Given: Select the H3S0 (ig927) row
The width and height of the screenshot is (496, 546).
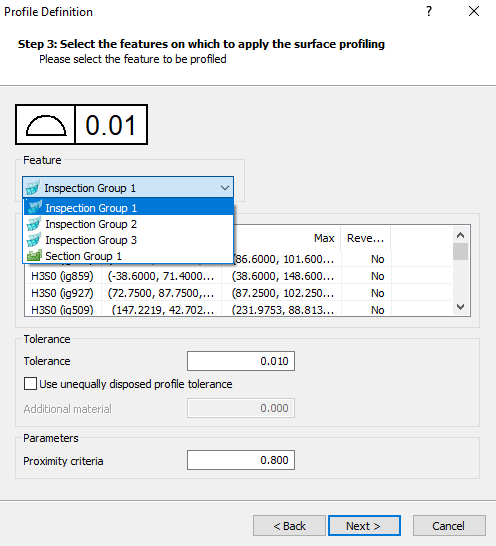Looking at the screenshot, I should pyautogui.click(x=239, y=293).
